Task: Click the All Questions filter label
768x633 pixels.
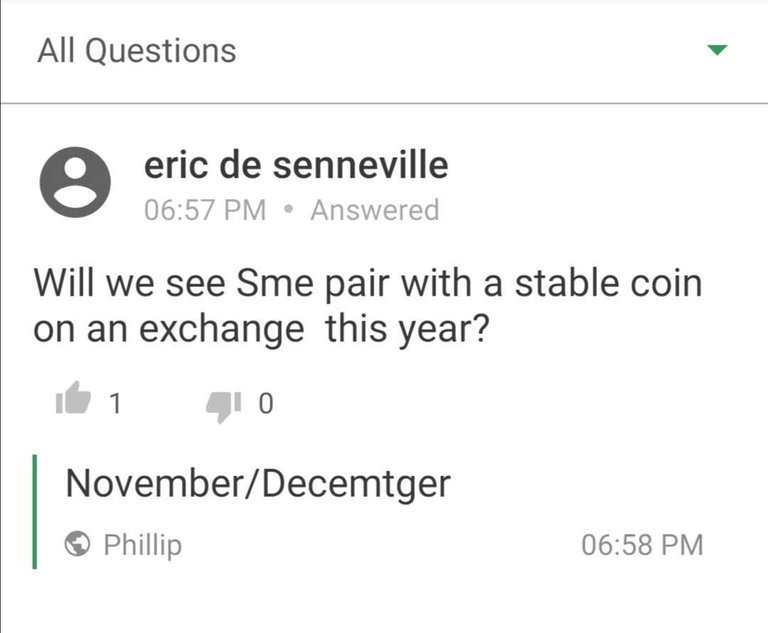Action: pos(137,51)
